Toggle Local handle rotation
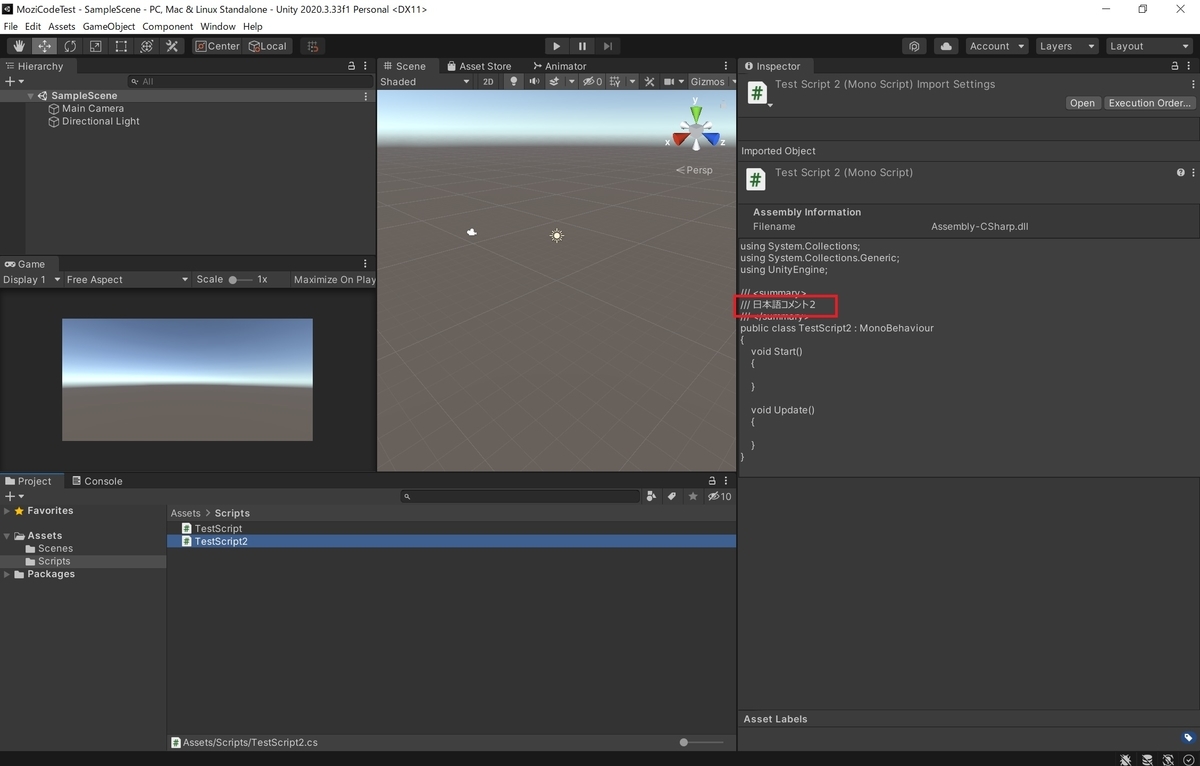The height and width of the screenshot is (766, 1200). point(268,46)
